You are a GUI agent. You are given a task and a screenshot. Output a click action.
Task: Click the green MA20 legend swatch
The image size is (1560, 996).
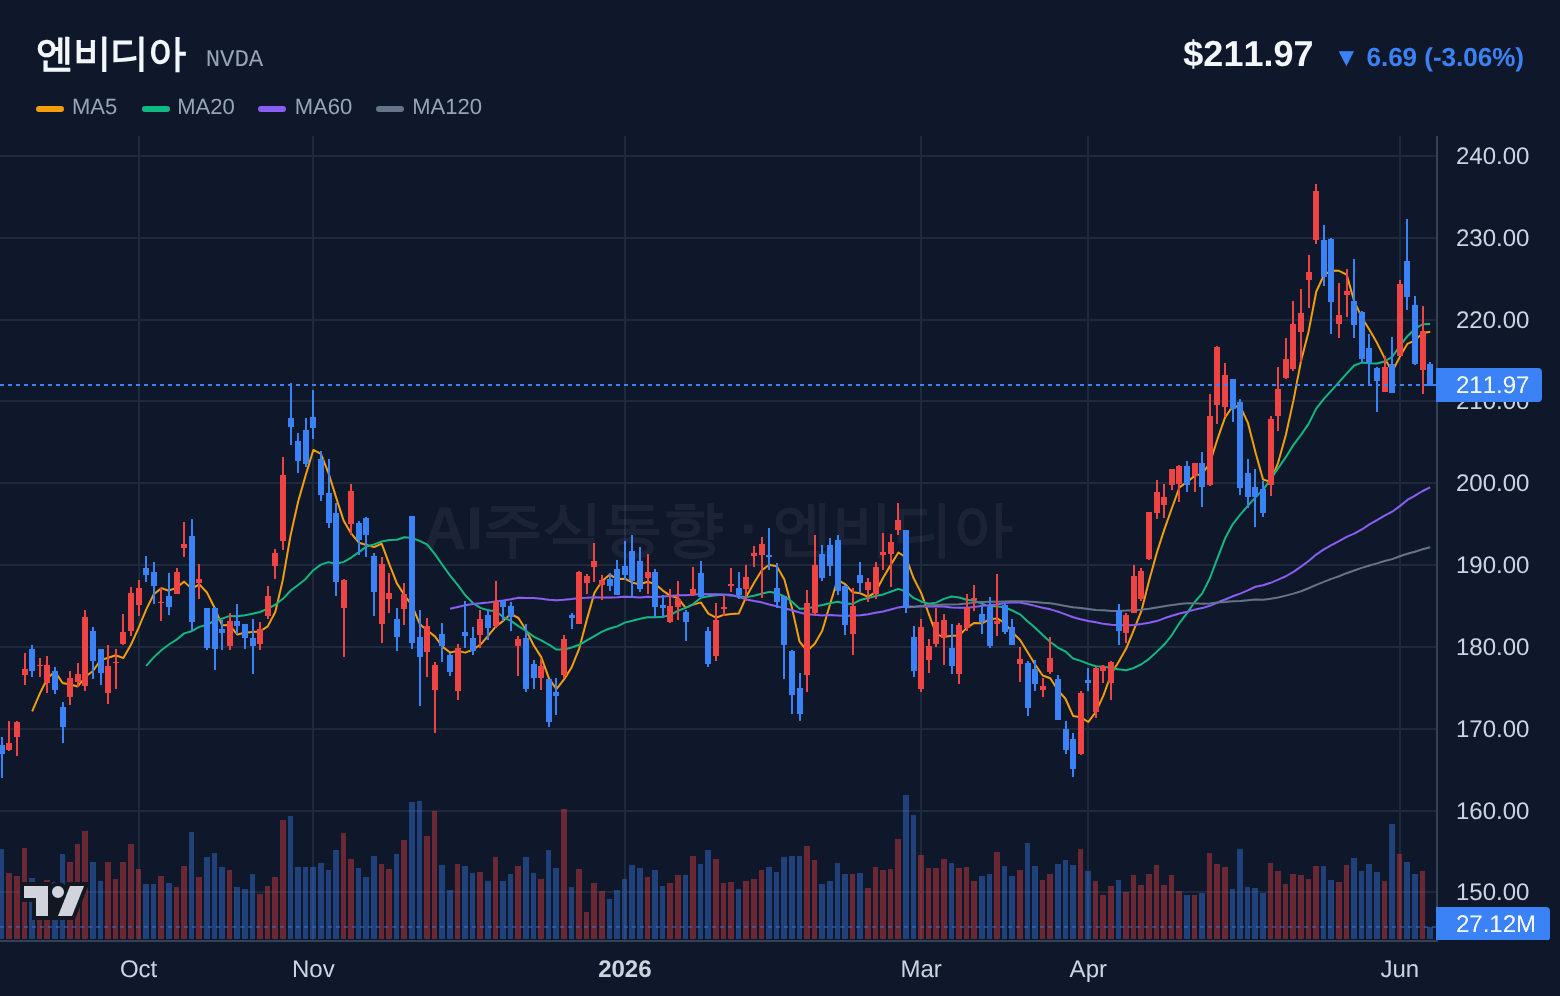pos(156,108)
